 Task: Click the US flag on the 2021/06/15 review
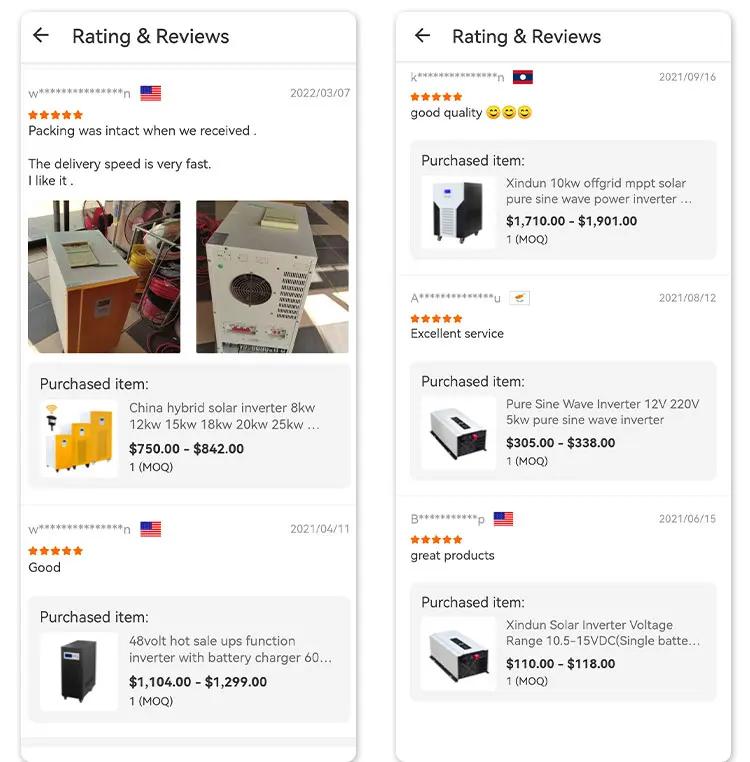(x=503, y=519)
